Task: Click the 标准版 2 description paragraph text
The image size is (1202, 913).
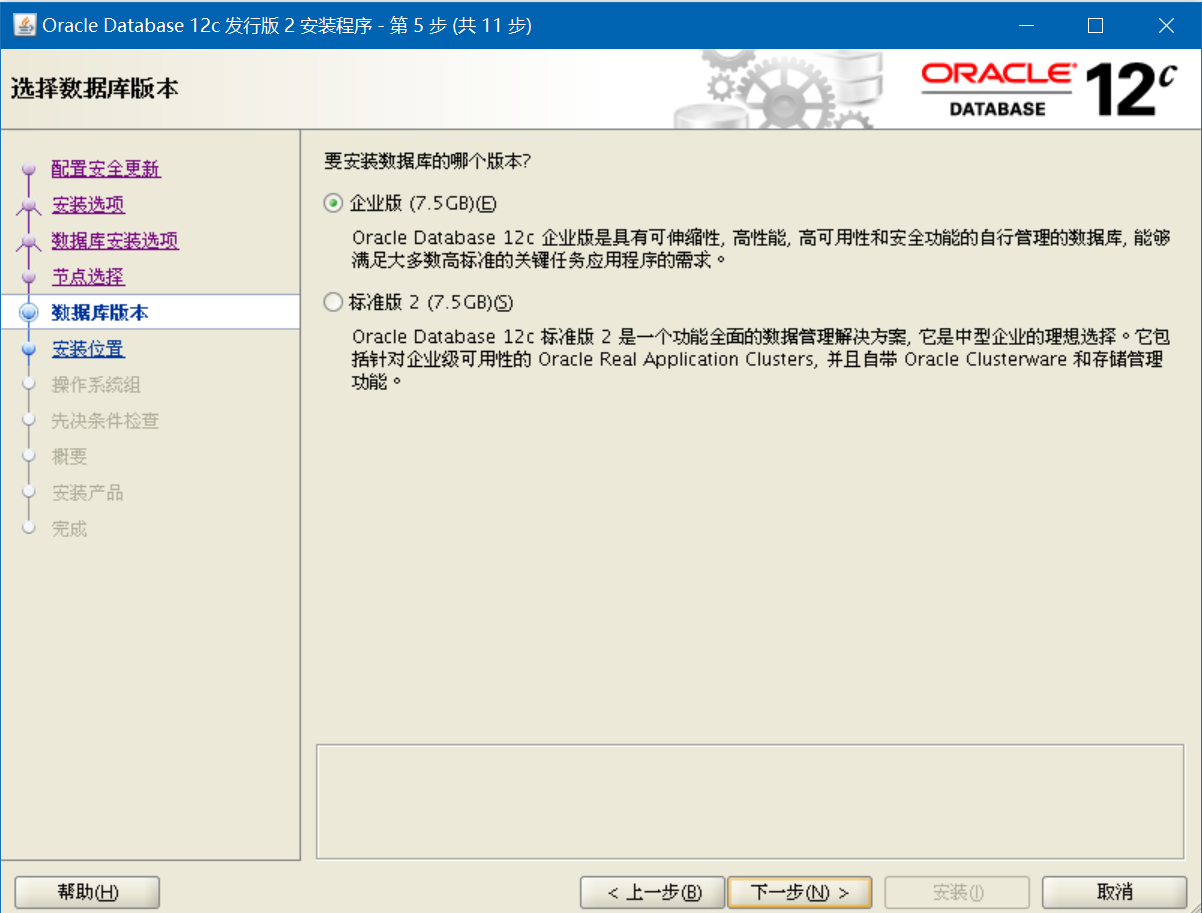Action: point(759,358)
